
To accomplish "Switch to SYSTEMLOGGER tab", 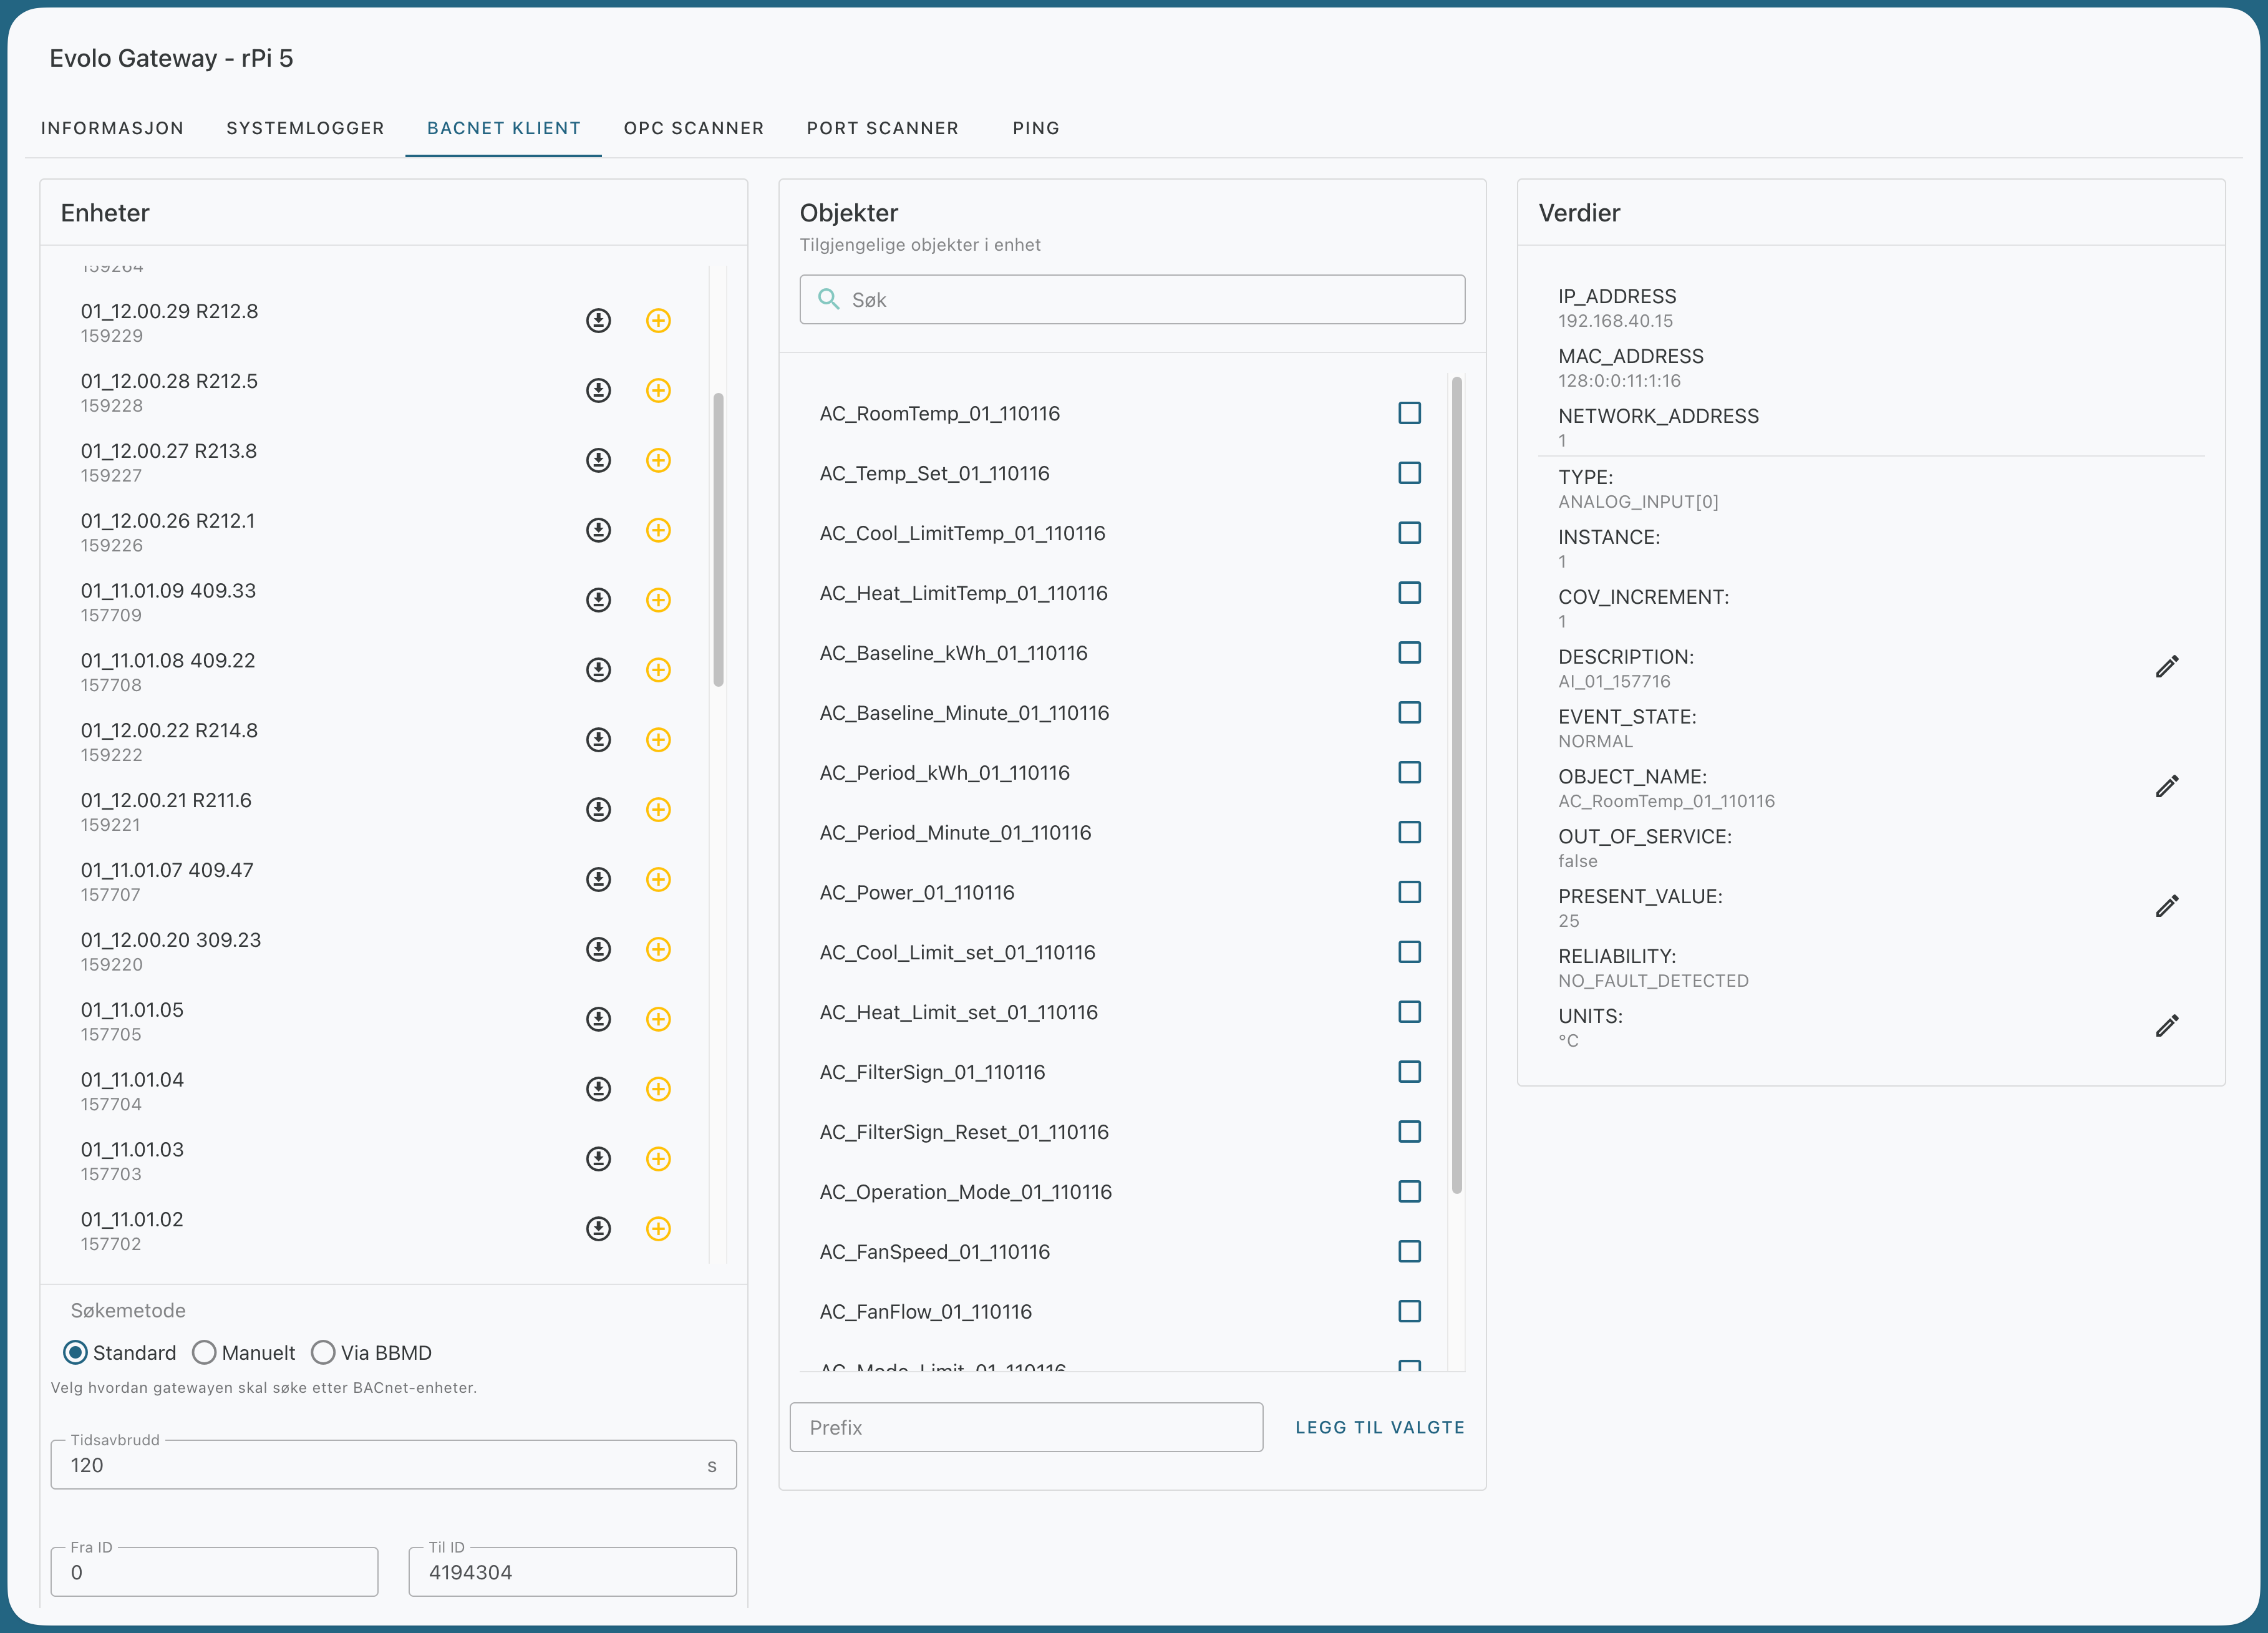I will (x=305, y=128).
